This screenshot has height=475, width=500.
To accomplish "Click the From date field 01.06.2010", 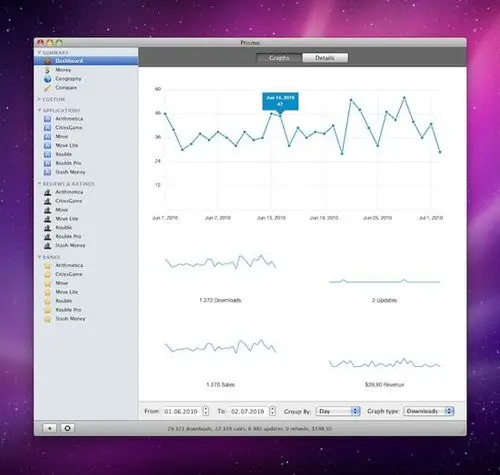I will [x=181, y=411].
